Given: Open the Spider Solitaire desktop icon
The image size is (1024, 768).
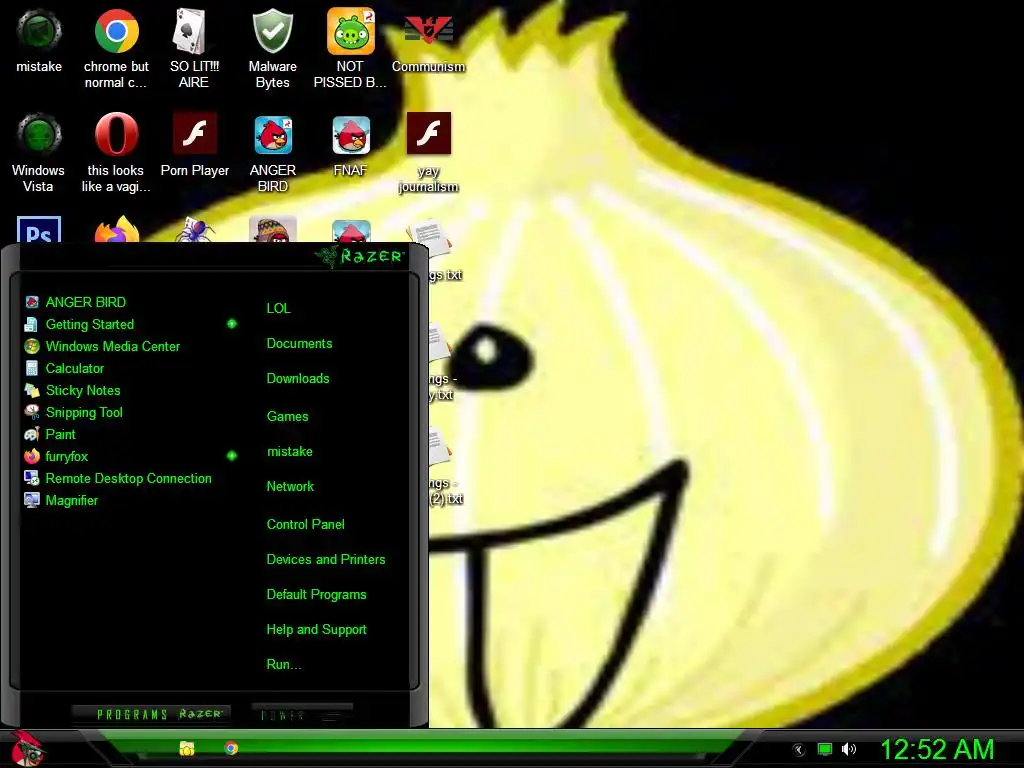Looking at the screenshot, I should click(195, 229).
